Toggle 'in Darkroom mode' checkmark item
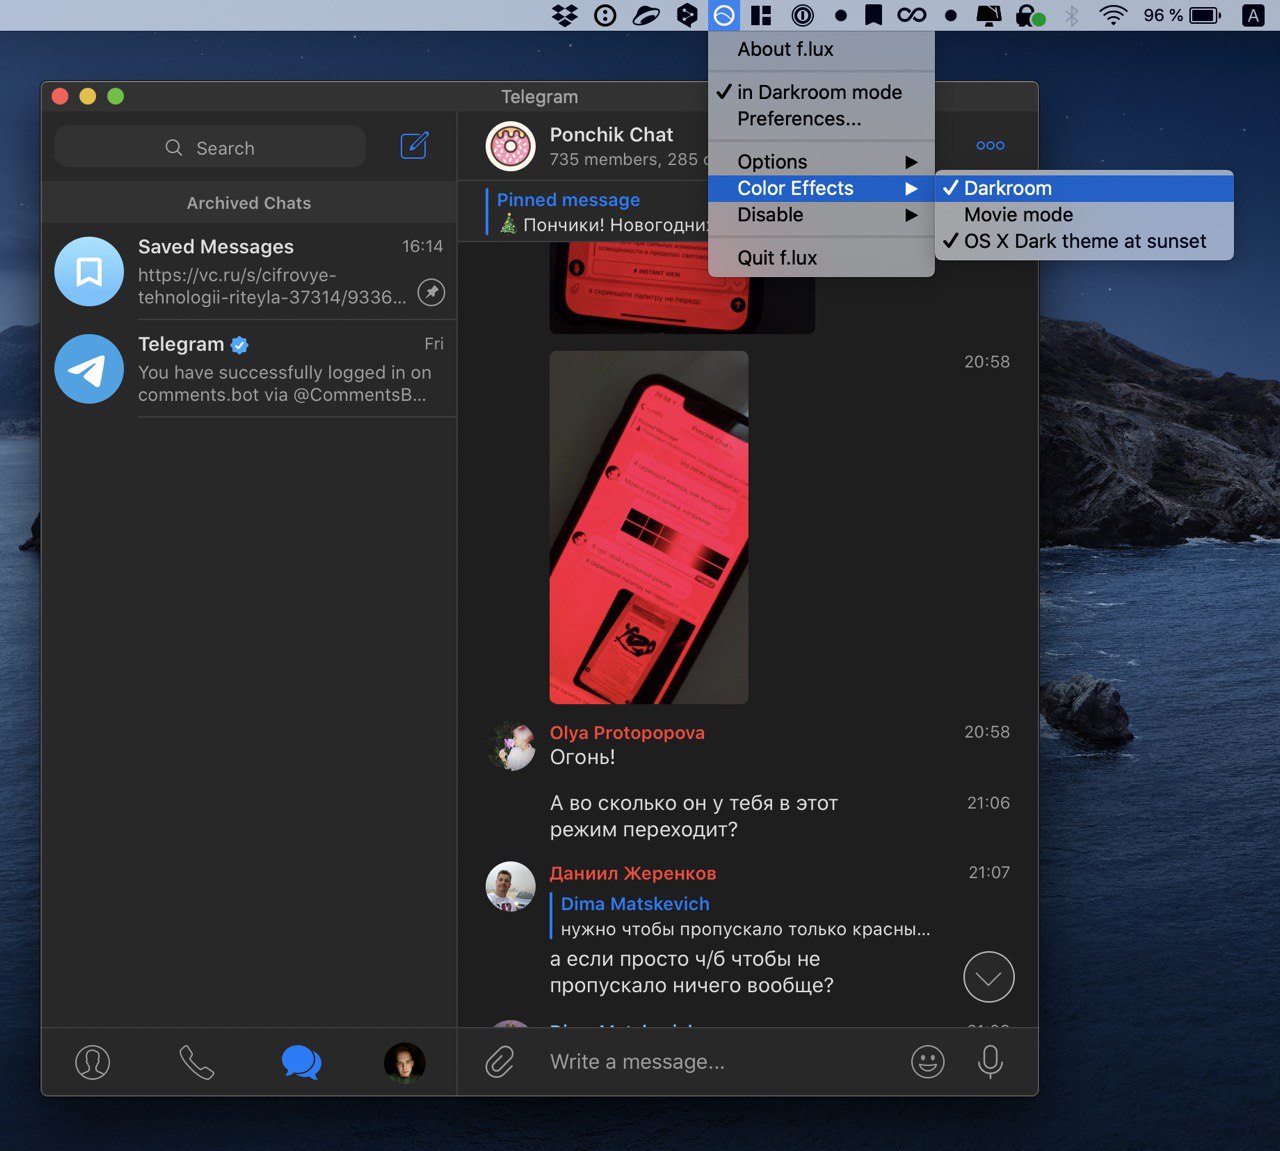Image resolution: width=1280 pixels, height=1151 pixels. (821, 92)
